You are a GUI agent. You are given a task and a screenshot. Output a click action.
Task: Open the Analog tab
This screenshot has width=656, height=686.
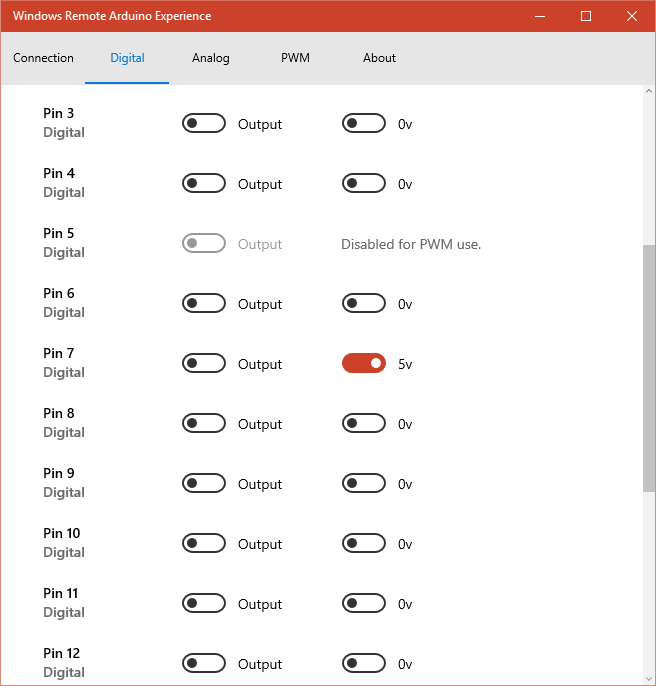[210, 58]
